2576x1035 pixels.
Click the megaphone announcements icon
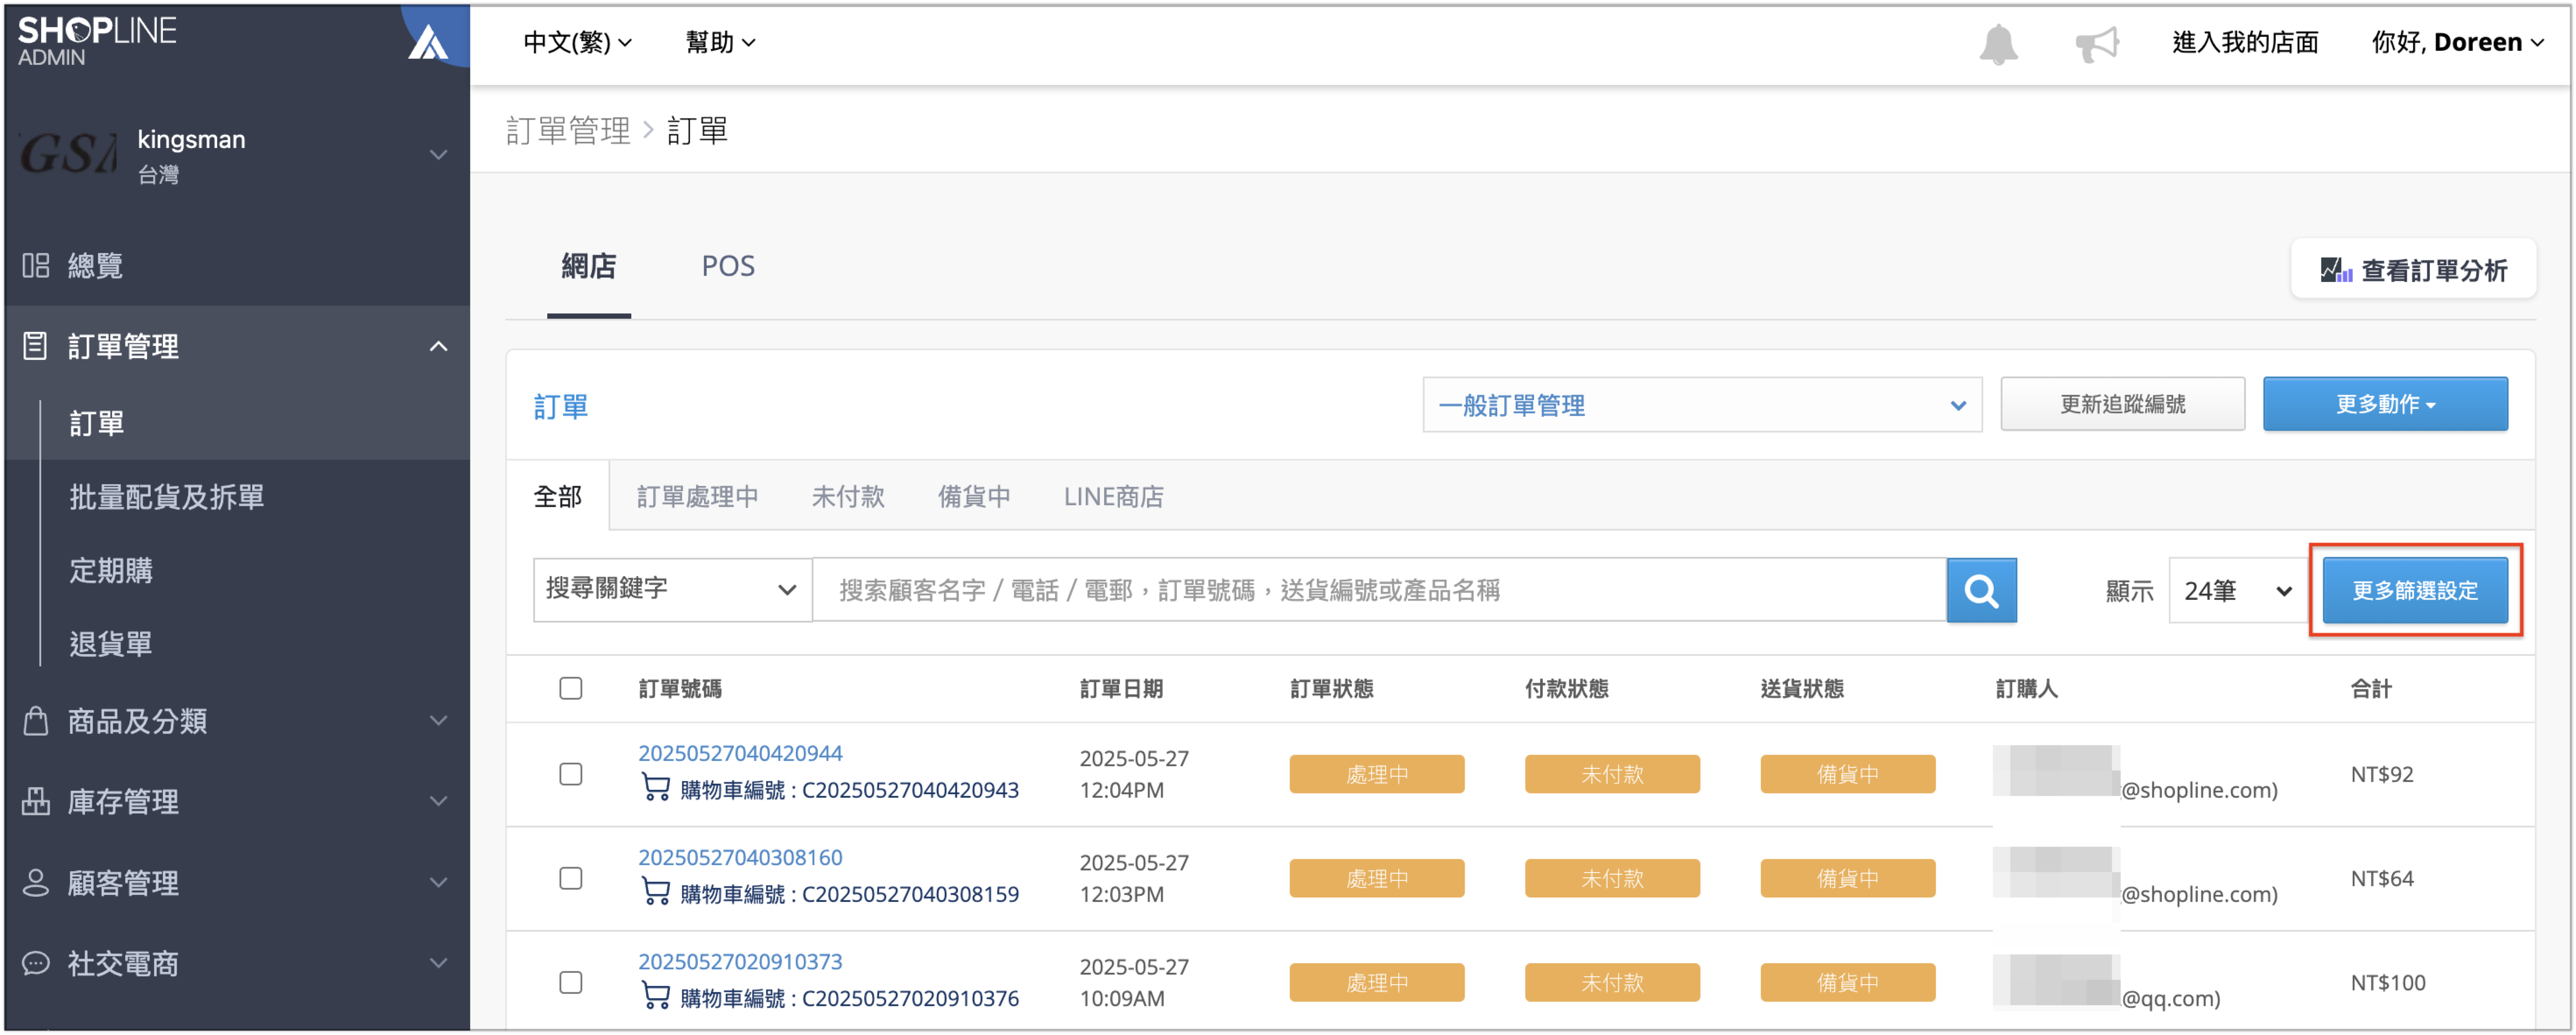click(2096, 44)
